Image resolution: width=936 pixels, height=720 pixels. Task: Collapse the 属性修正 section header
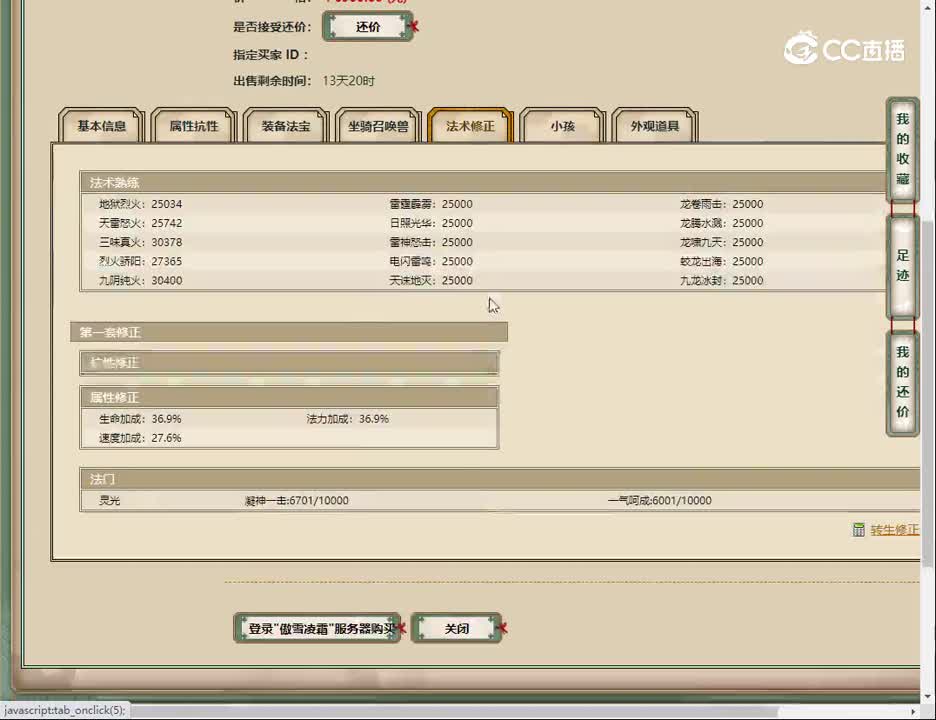tap(289, 397)
